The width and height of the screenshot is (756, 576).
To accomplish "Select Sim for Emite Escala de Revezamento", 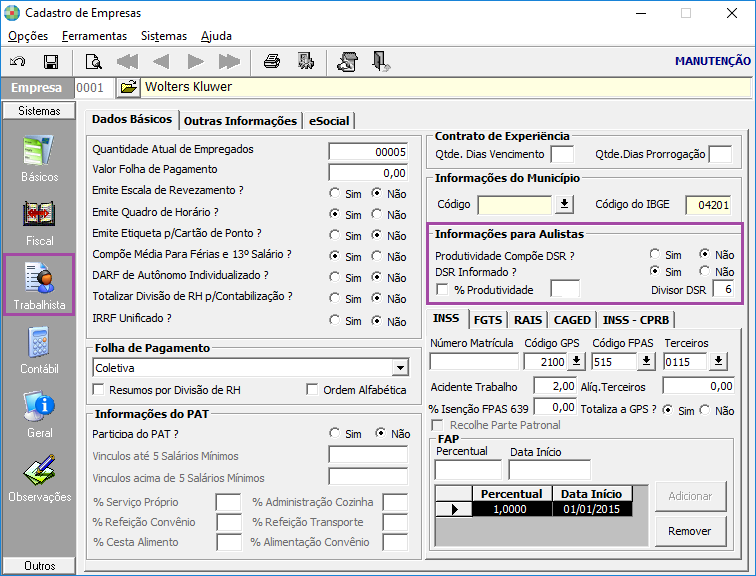I will point(334,193).
